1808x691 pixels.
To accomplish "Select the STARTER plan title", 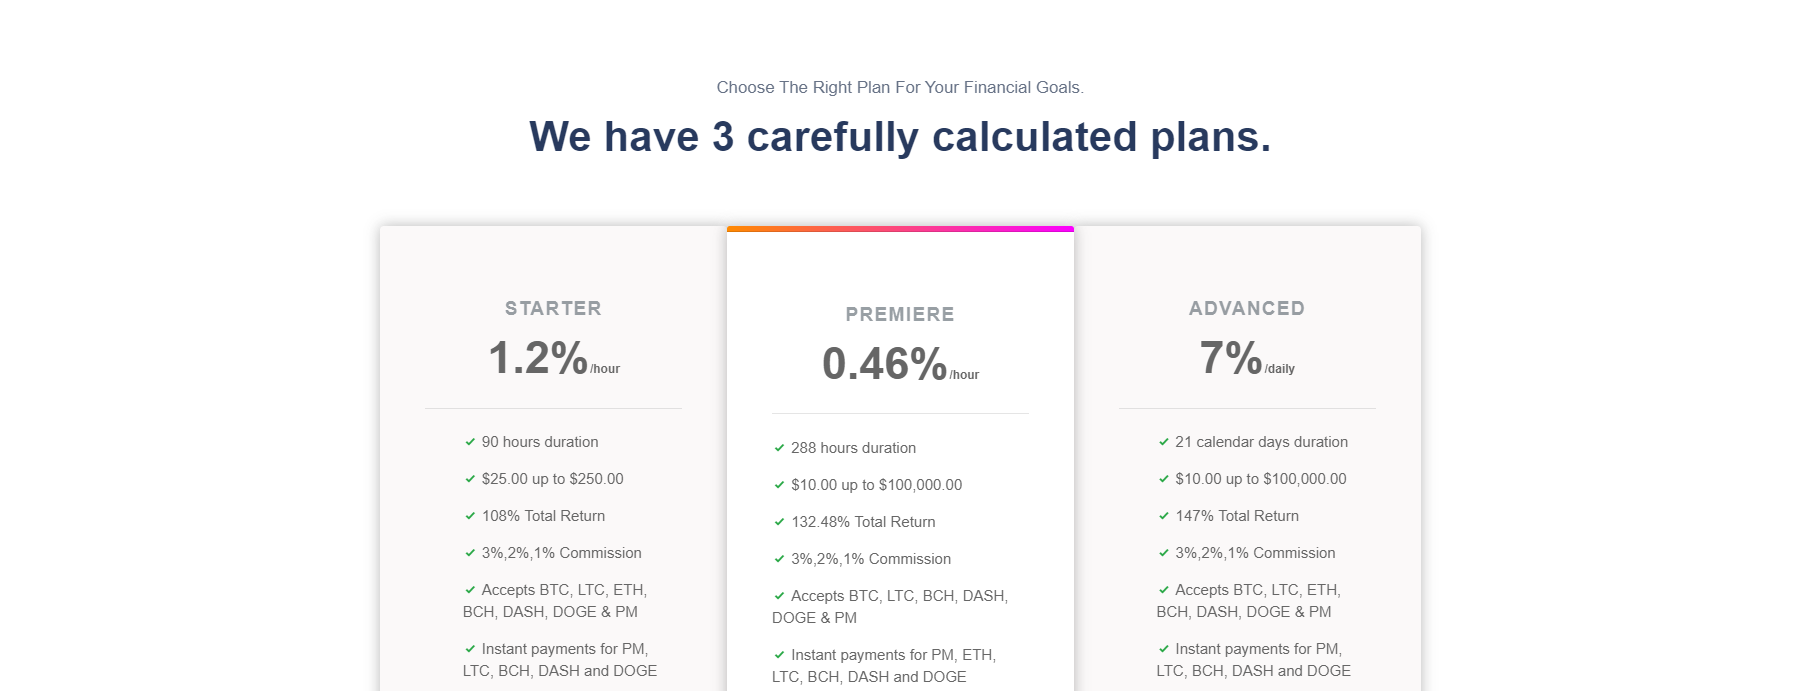I will [553, 309].
